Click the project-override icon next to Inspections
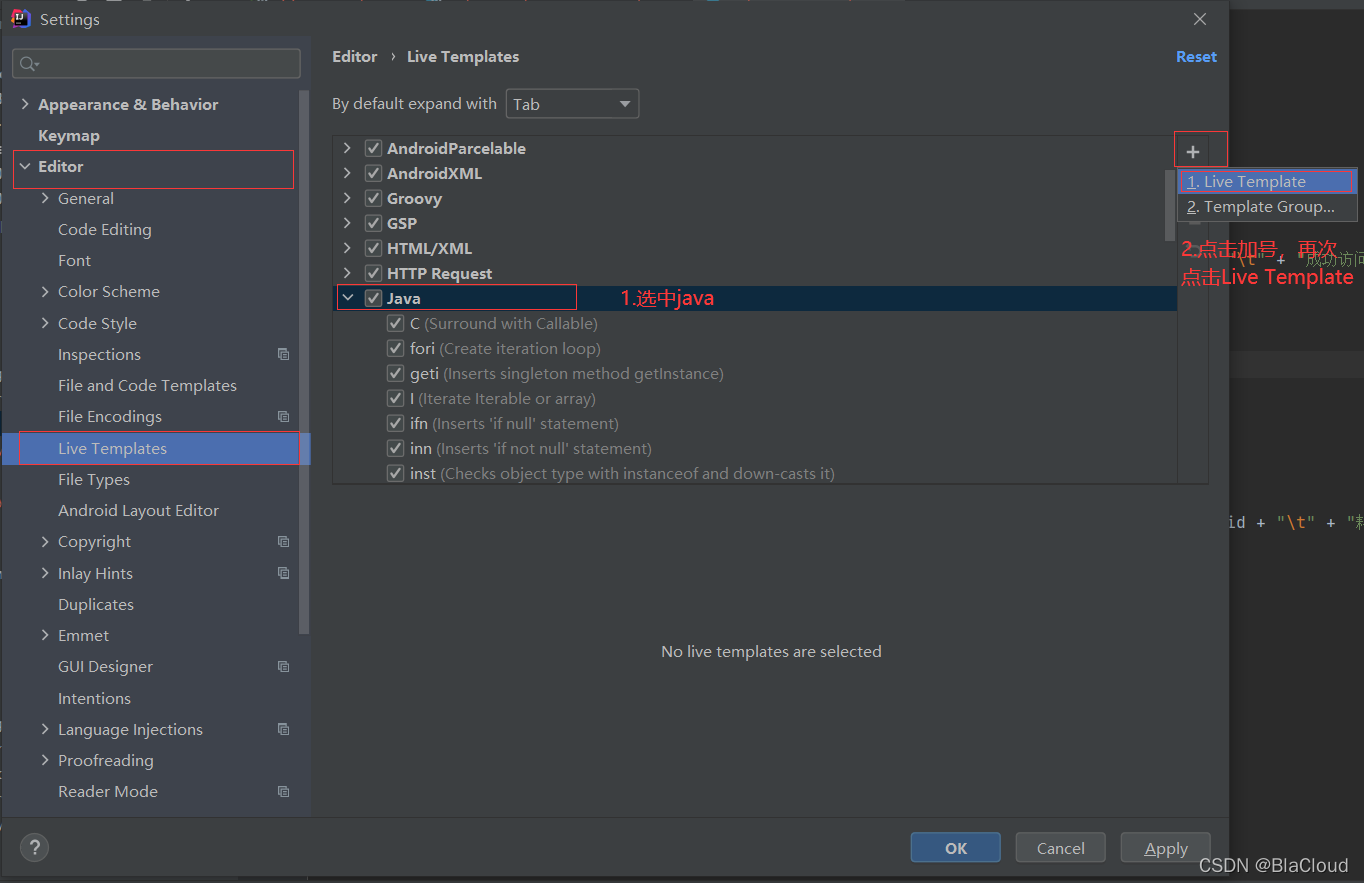 283,354
